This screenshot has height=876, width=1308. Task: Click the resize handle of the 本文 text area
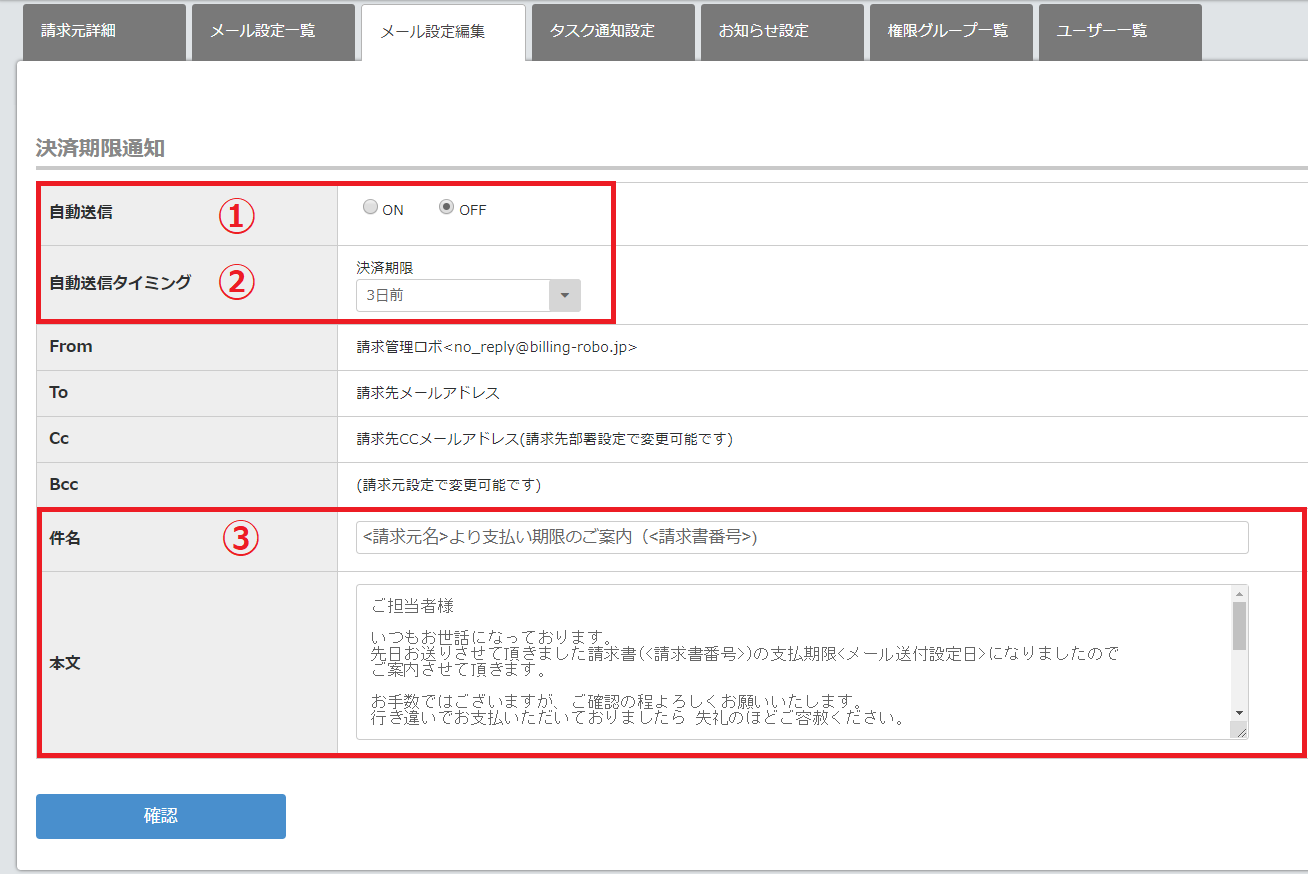click(x=1240, y=732)
